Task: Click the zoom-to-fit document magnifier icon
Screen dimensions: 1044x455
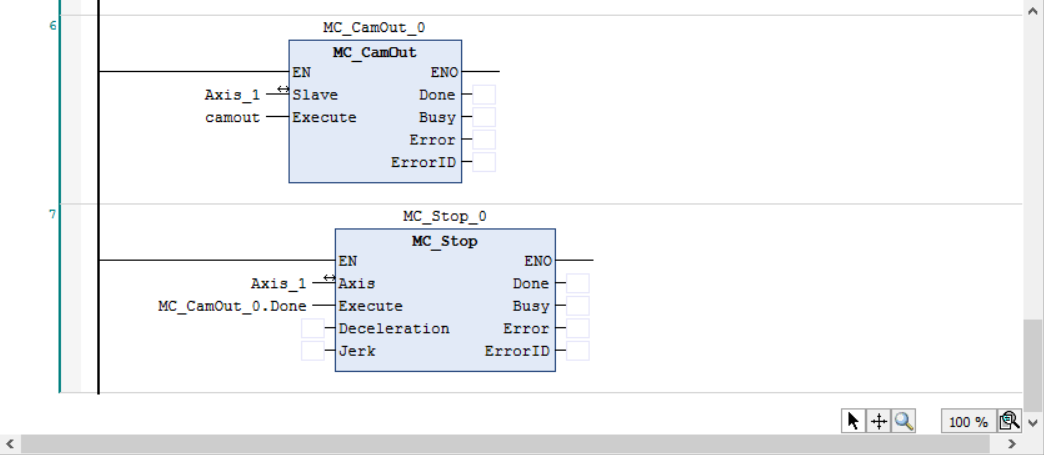Action: [x=1008, y=422]
